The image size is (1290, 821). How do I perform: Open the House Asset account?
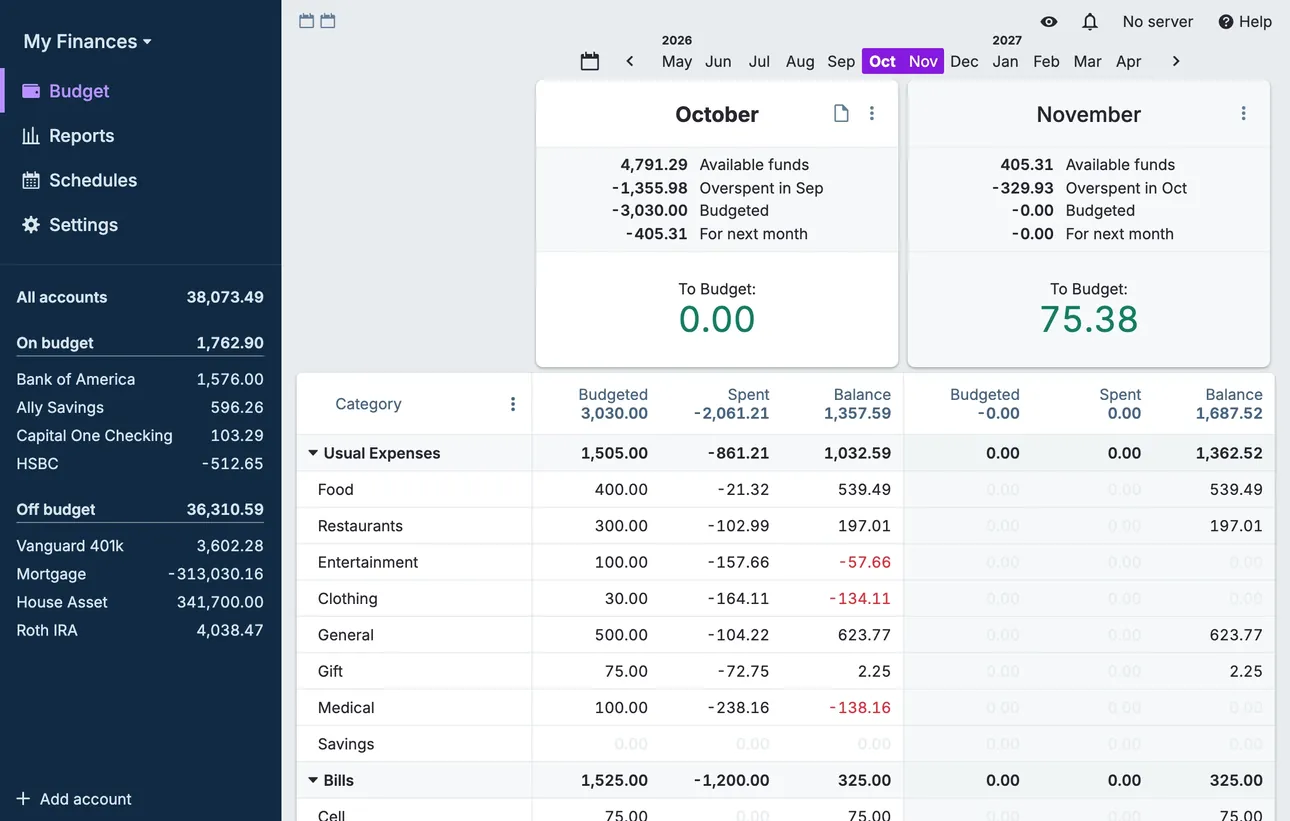(140, 602)
